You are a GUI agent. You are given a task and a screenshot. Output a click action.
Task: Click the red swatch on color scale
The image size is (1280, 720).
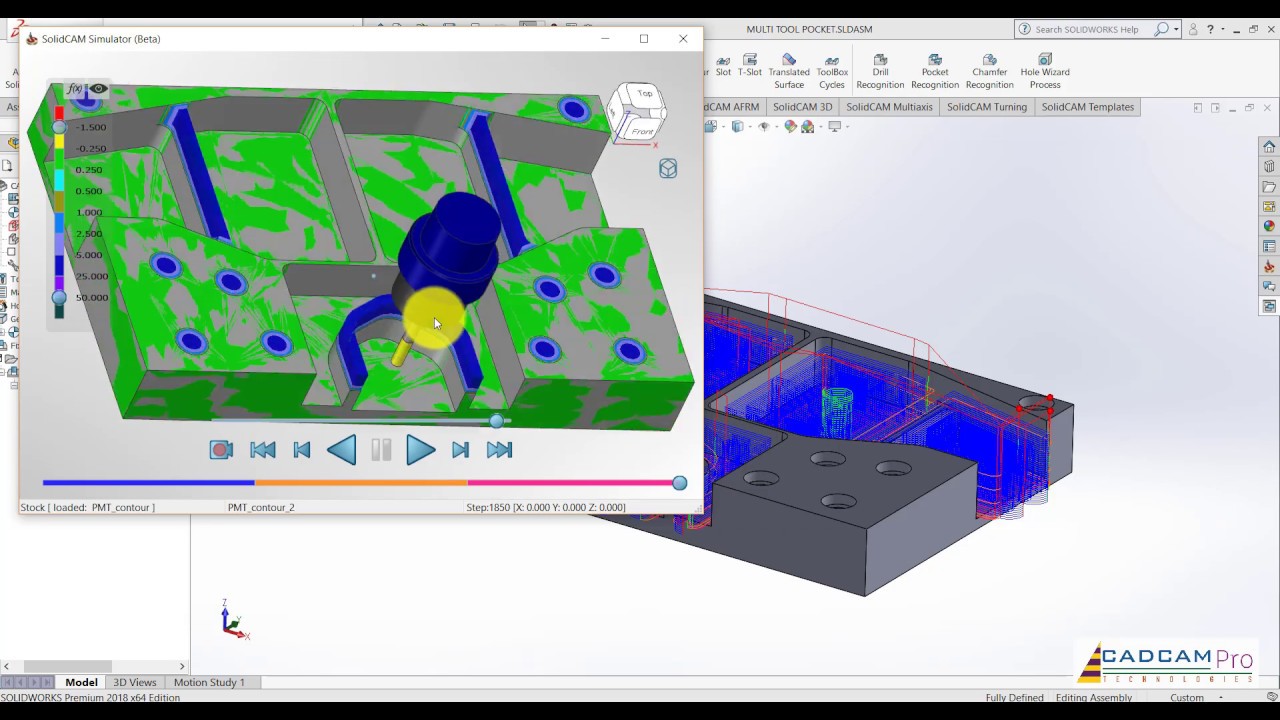[x=59, y=112]
